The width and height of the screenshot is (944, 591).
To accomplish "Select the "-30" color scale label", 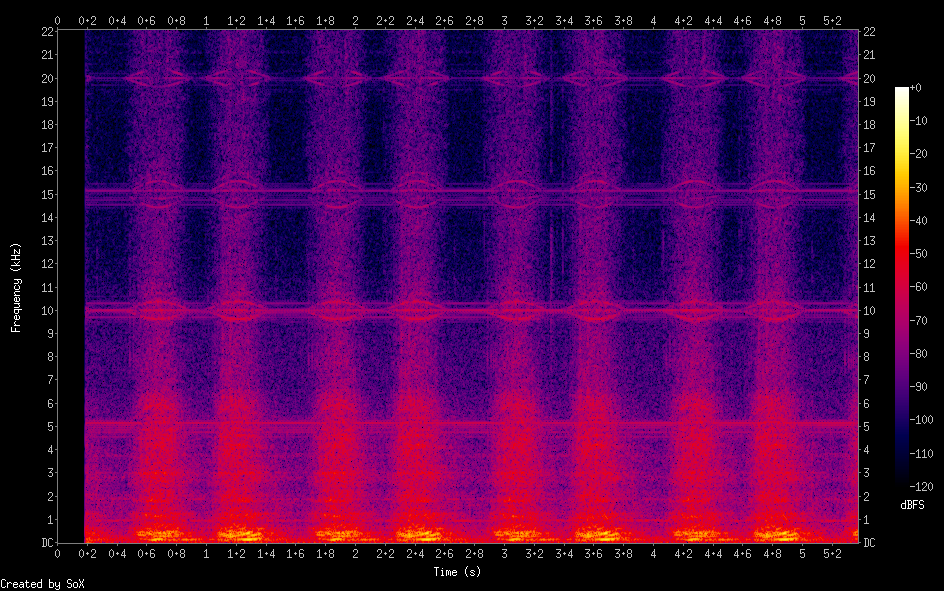I will click(918, 188).
